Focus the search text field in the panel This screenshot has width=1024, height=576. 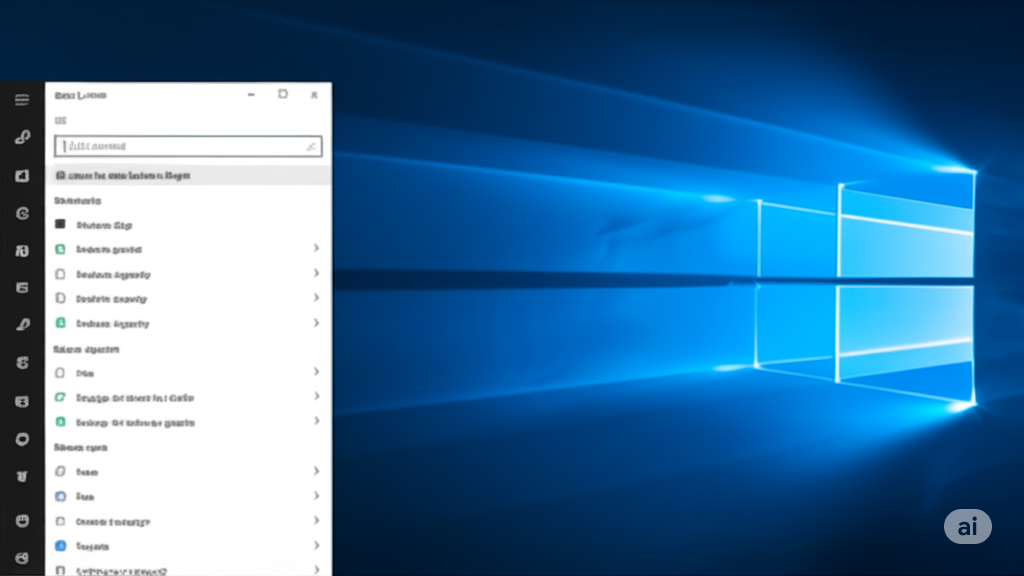point(188,146)
